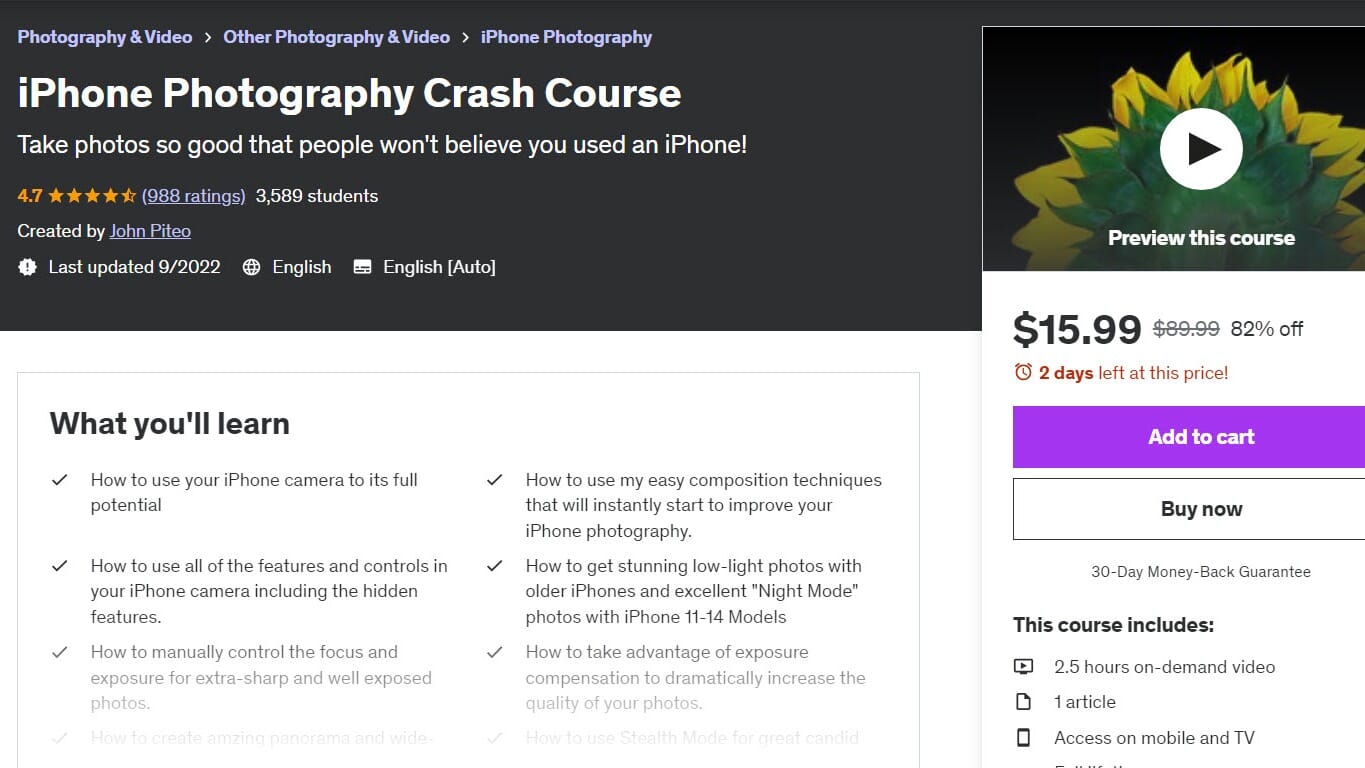Open Other Photography & Video breadcrumb

[337, 36]
